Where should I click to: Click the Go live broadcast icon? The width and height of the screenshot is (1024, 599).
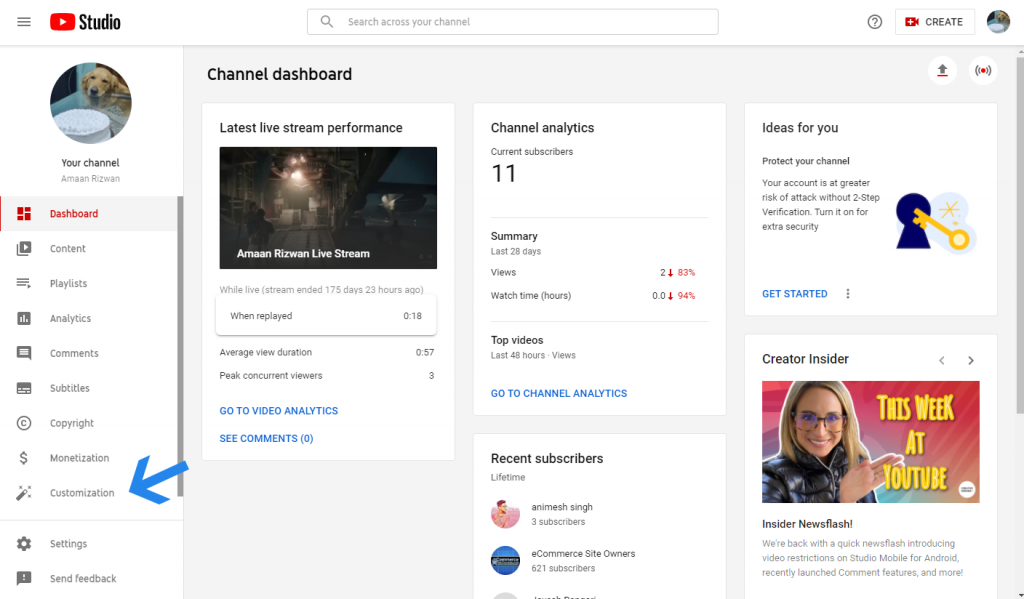click(x=983, y=71)
